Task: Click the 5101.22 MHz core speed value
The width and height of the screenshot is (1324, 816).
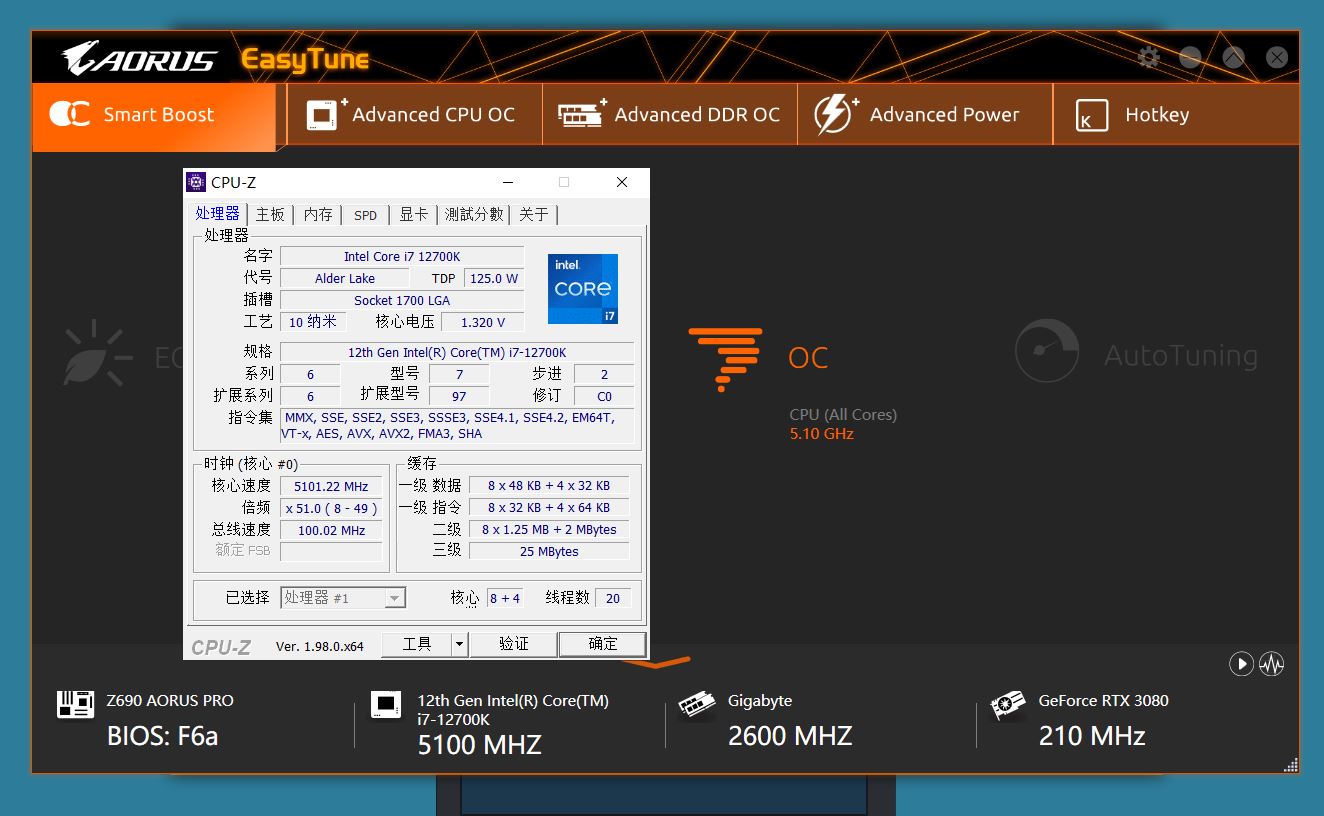Action: point(331,487)
